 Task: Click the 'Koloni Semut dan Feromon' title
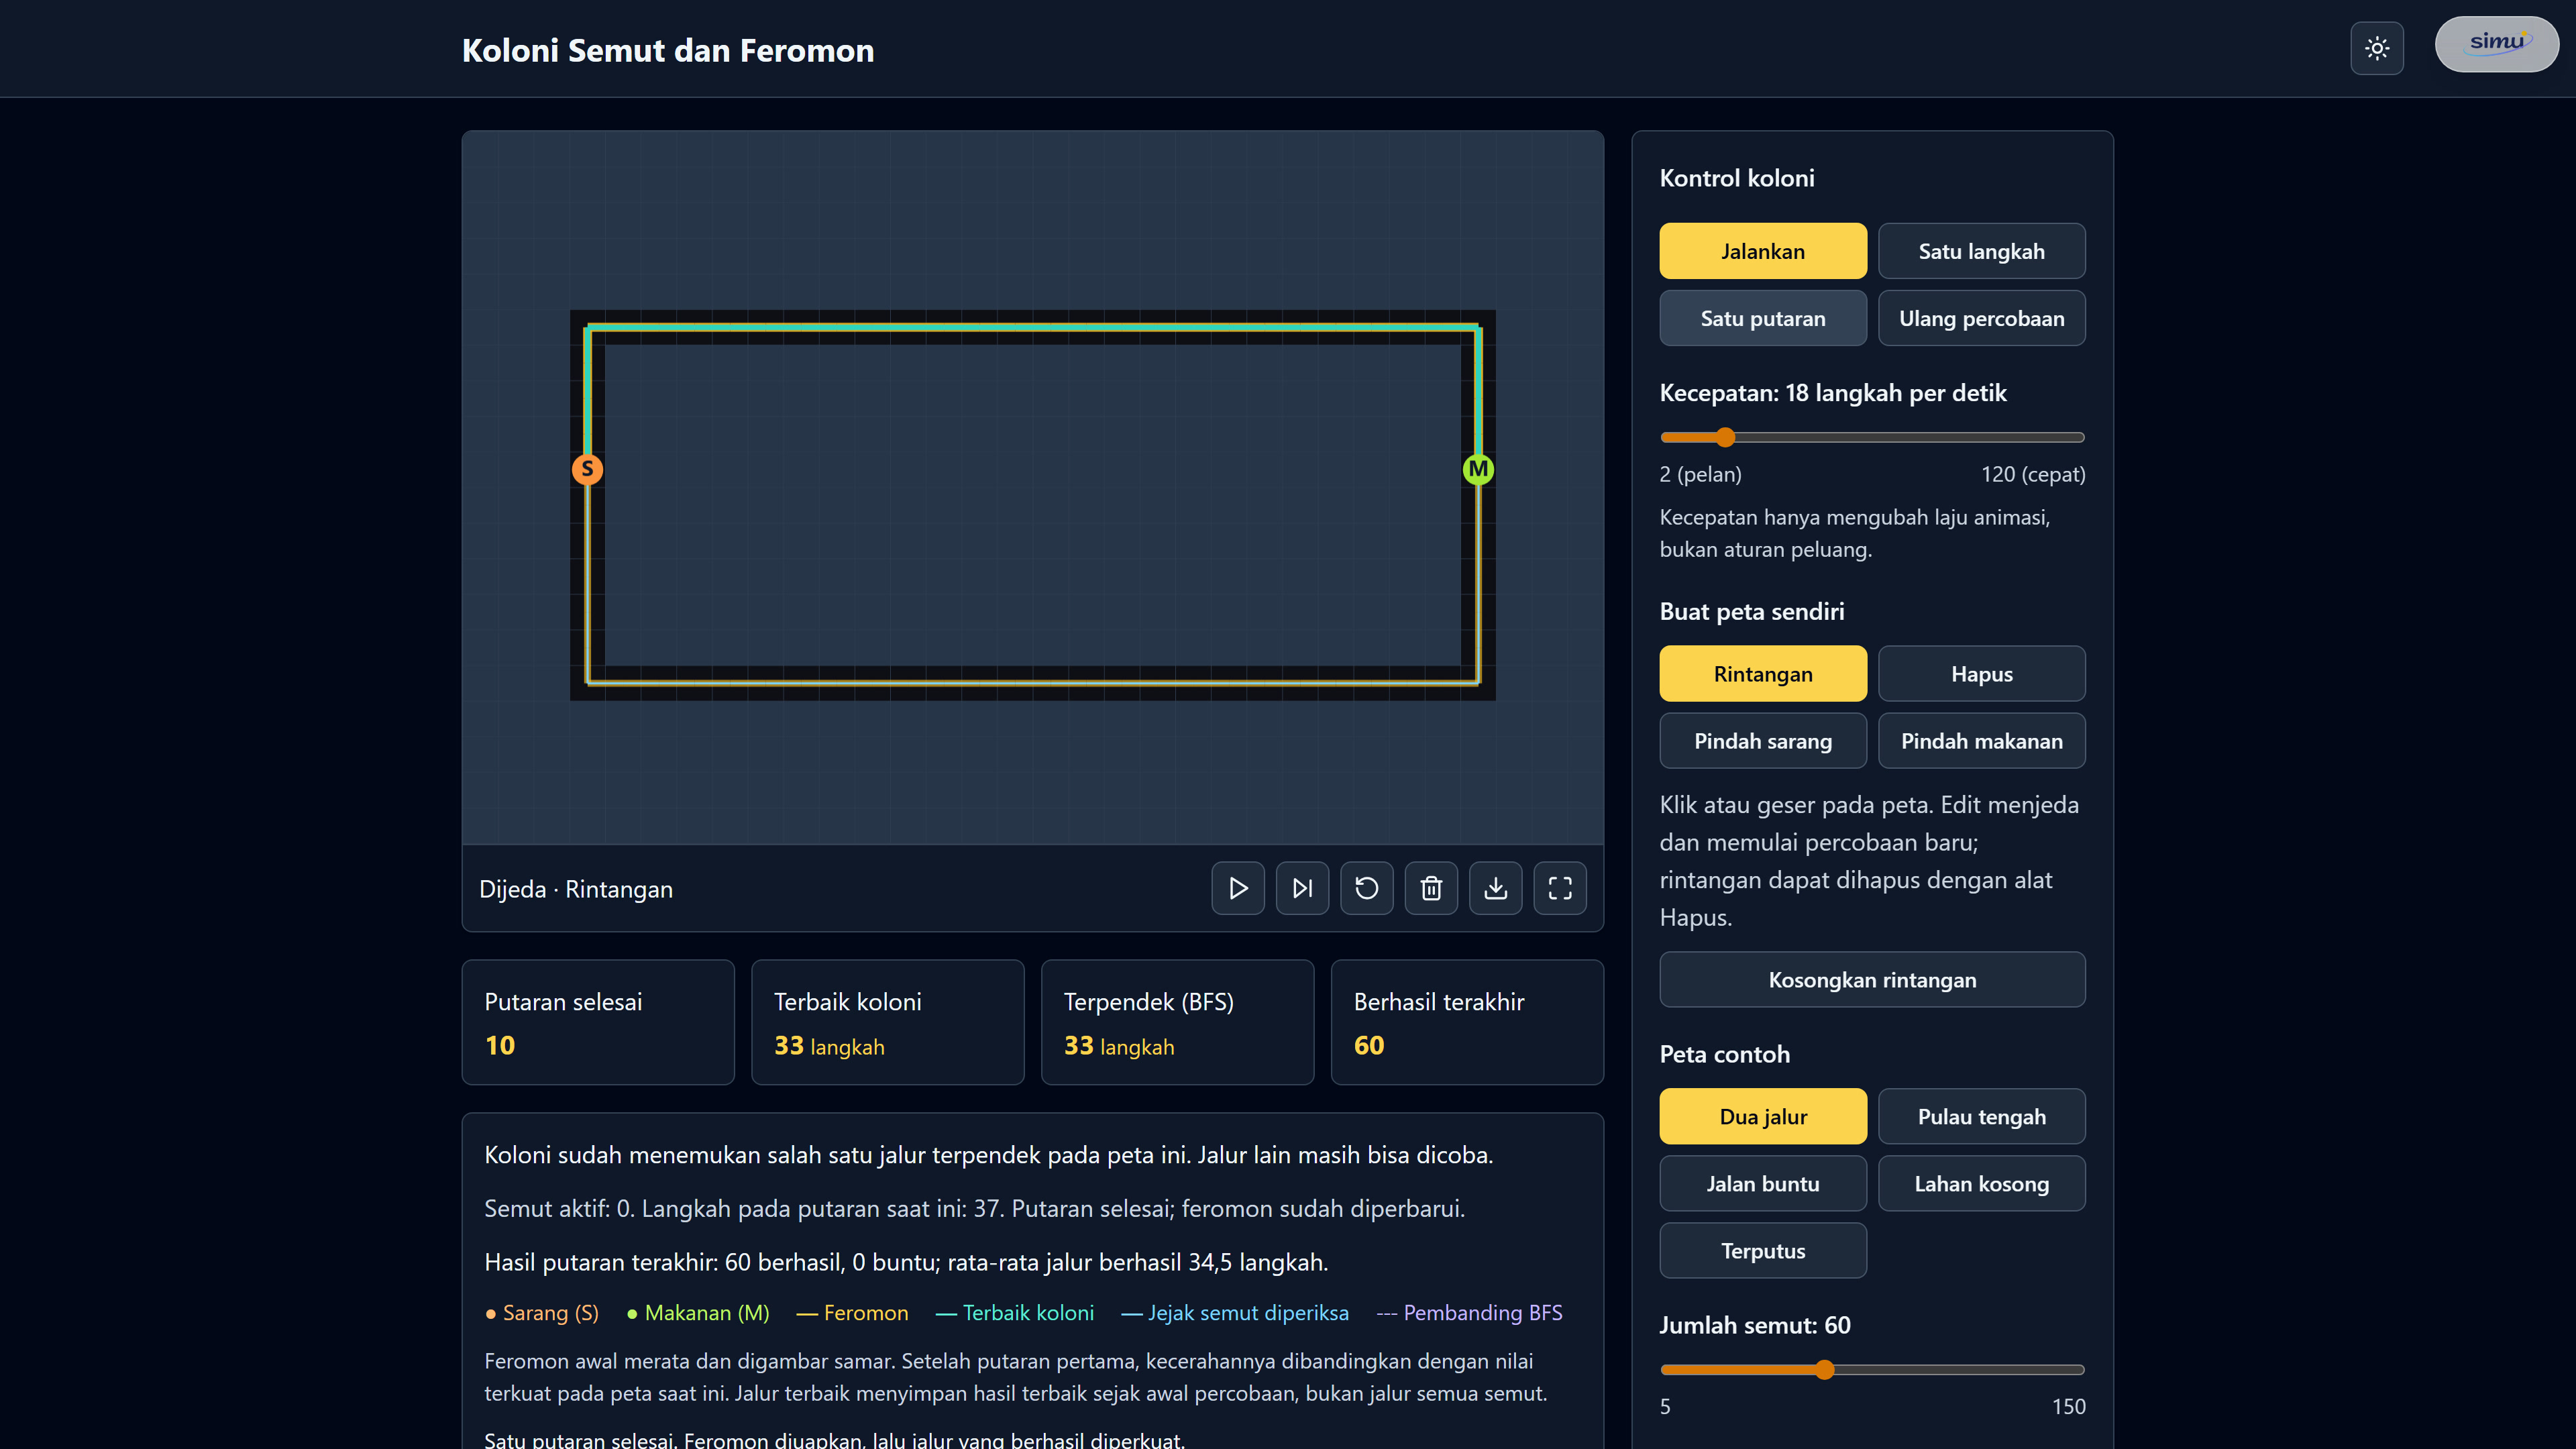[668, 50]
